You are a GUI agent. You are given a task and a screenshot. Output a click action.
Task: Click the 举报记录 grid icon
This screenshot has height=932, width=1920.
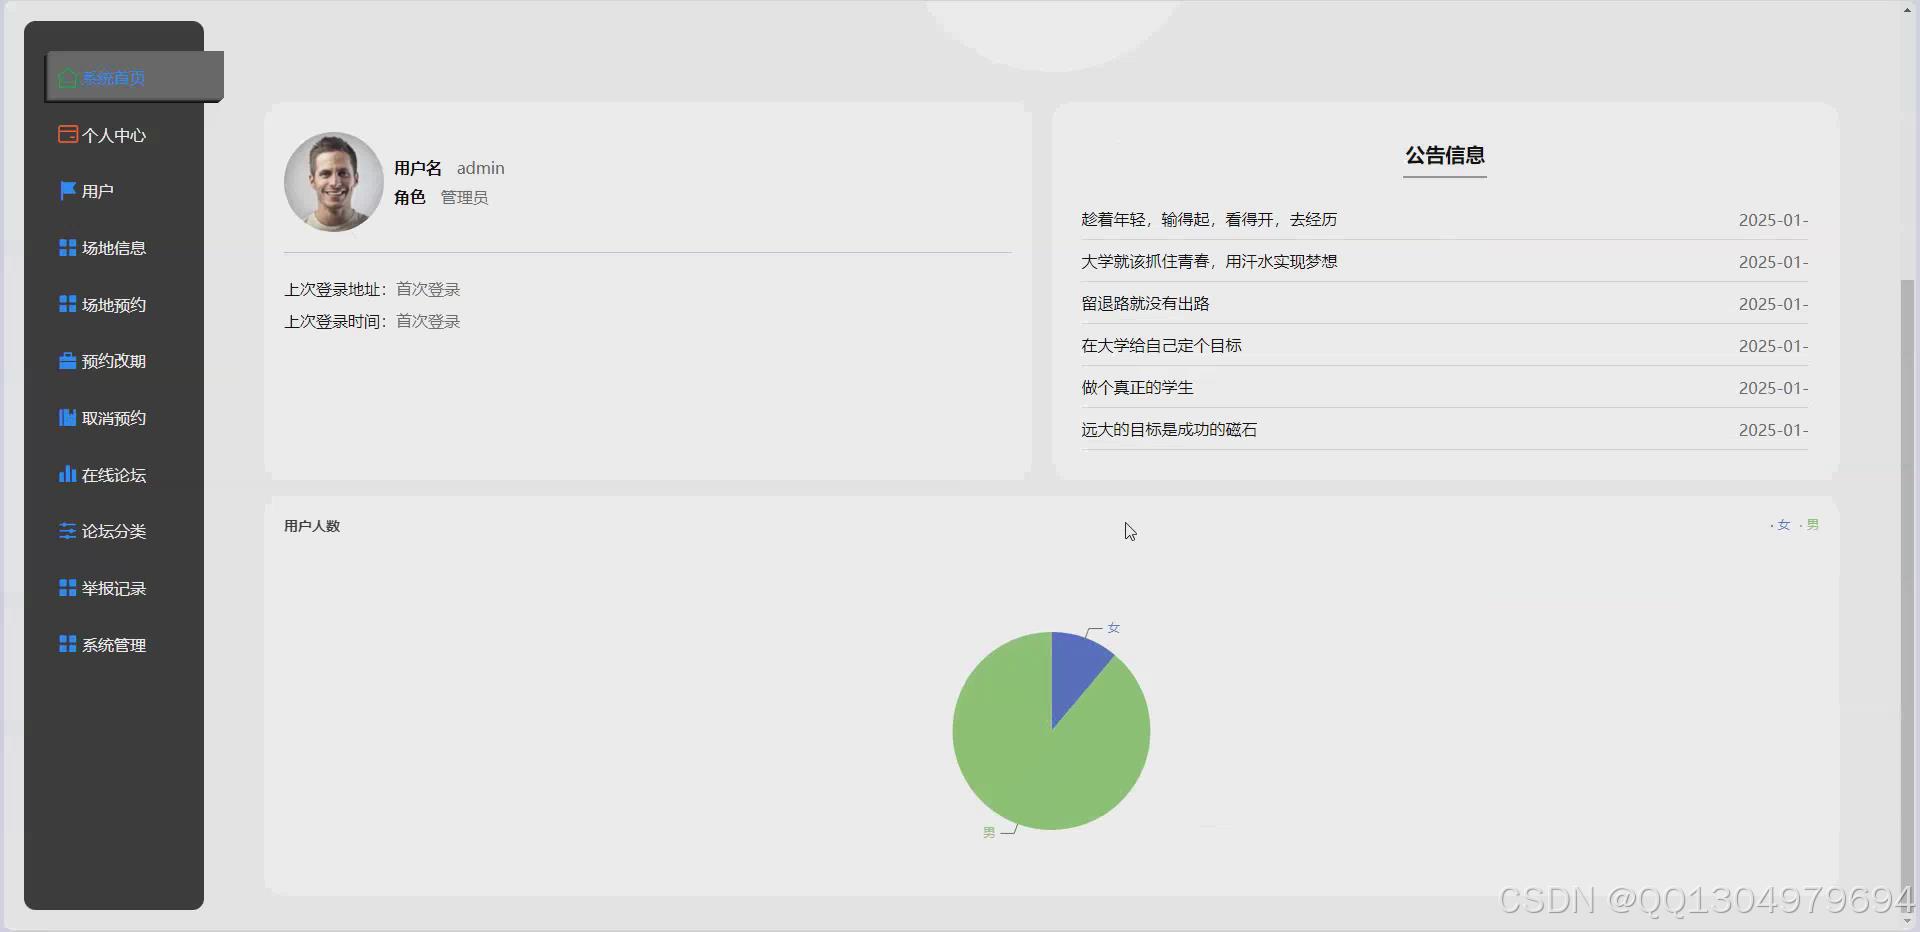click(x=67, y=587)
